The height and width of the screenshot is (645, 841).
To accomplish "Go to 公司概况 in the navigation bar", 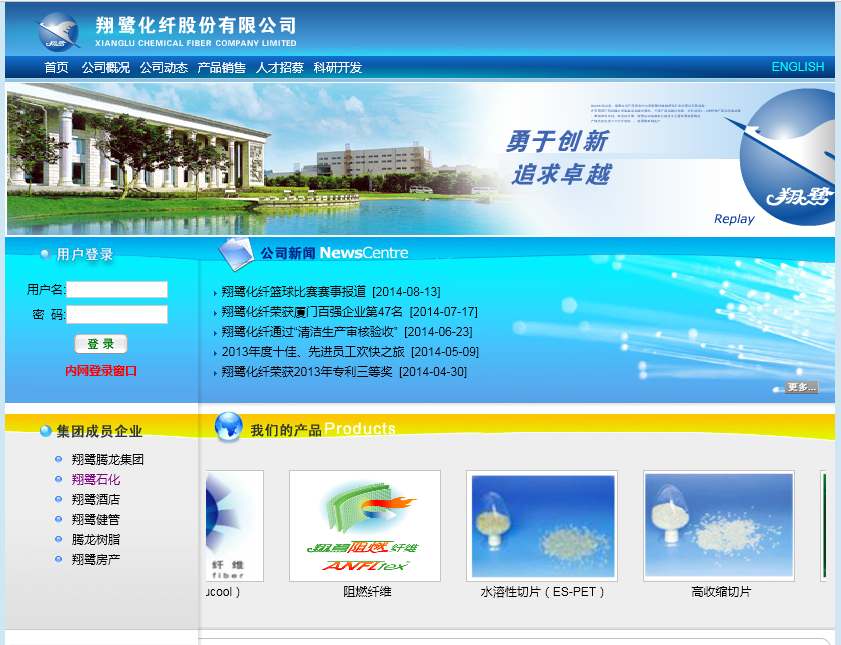I will (106, 68).
